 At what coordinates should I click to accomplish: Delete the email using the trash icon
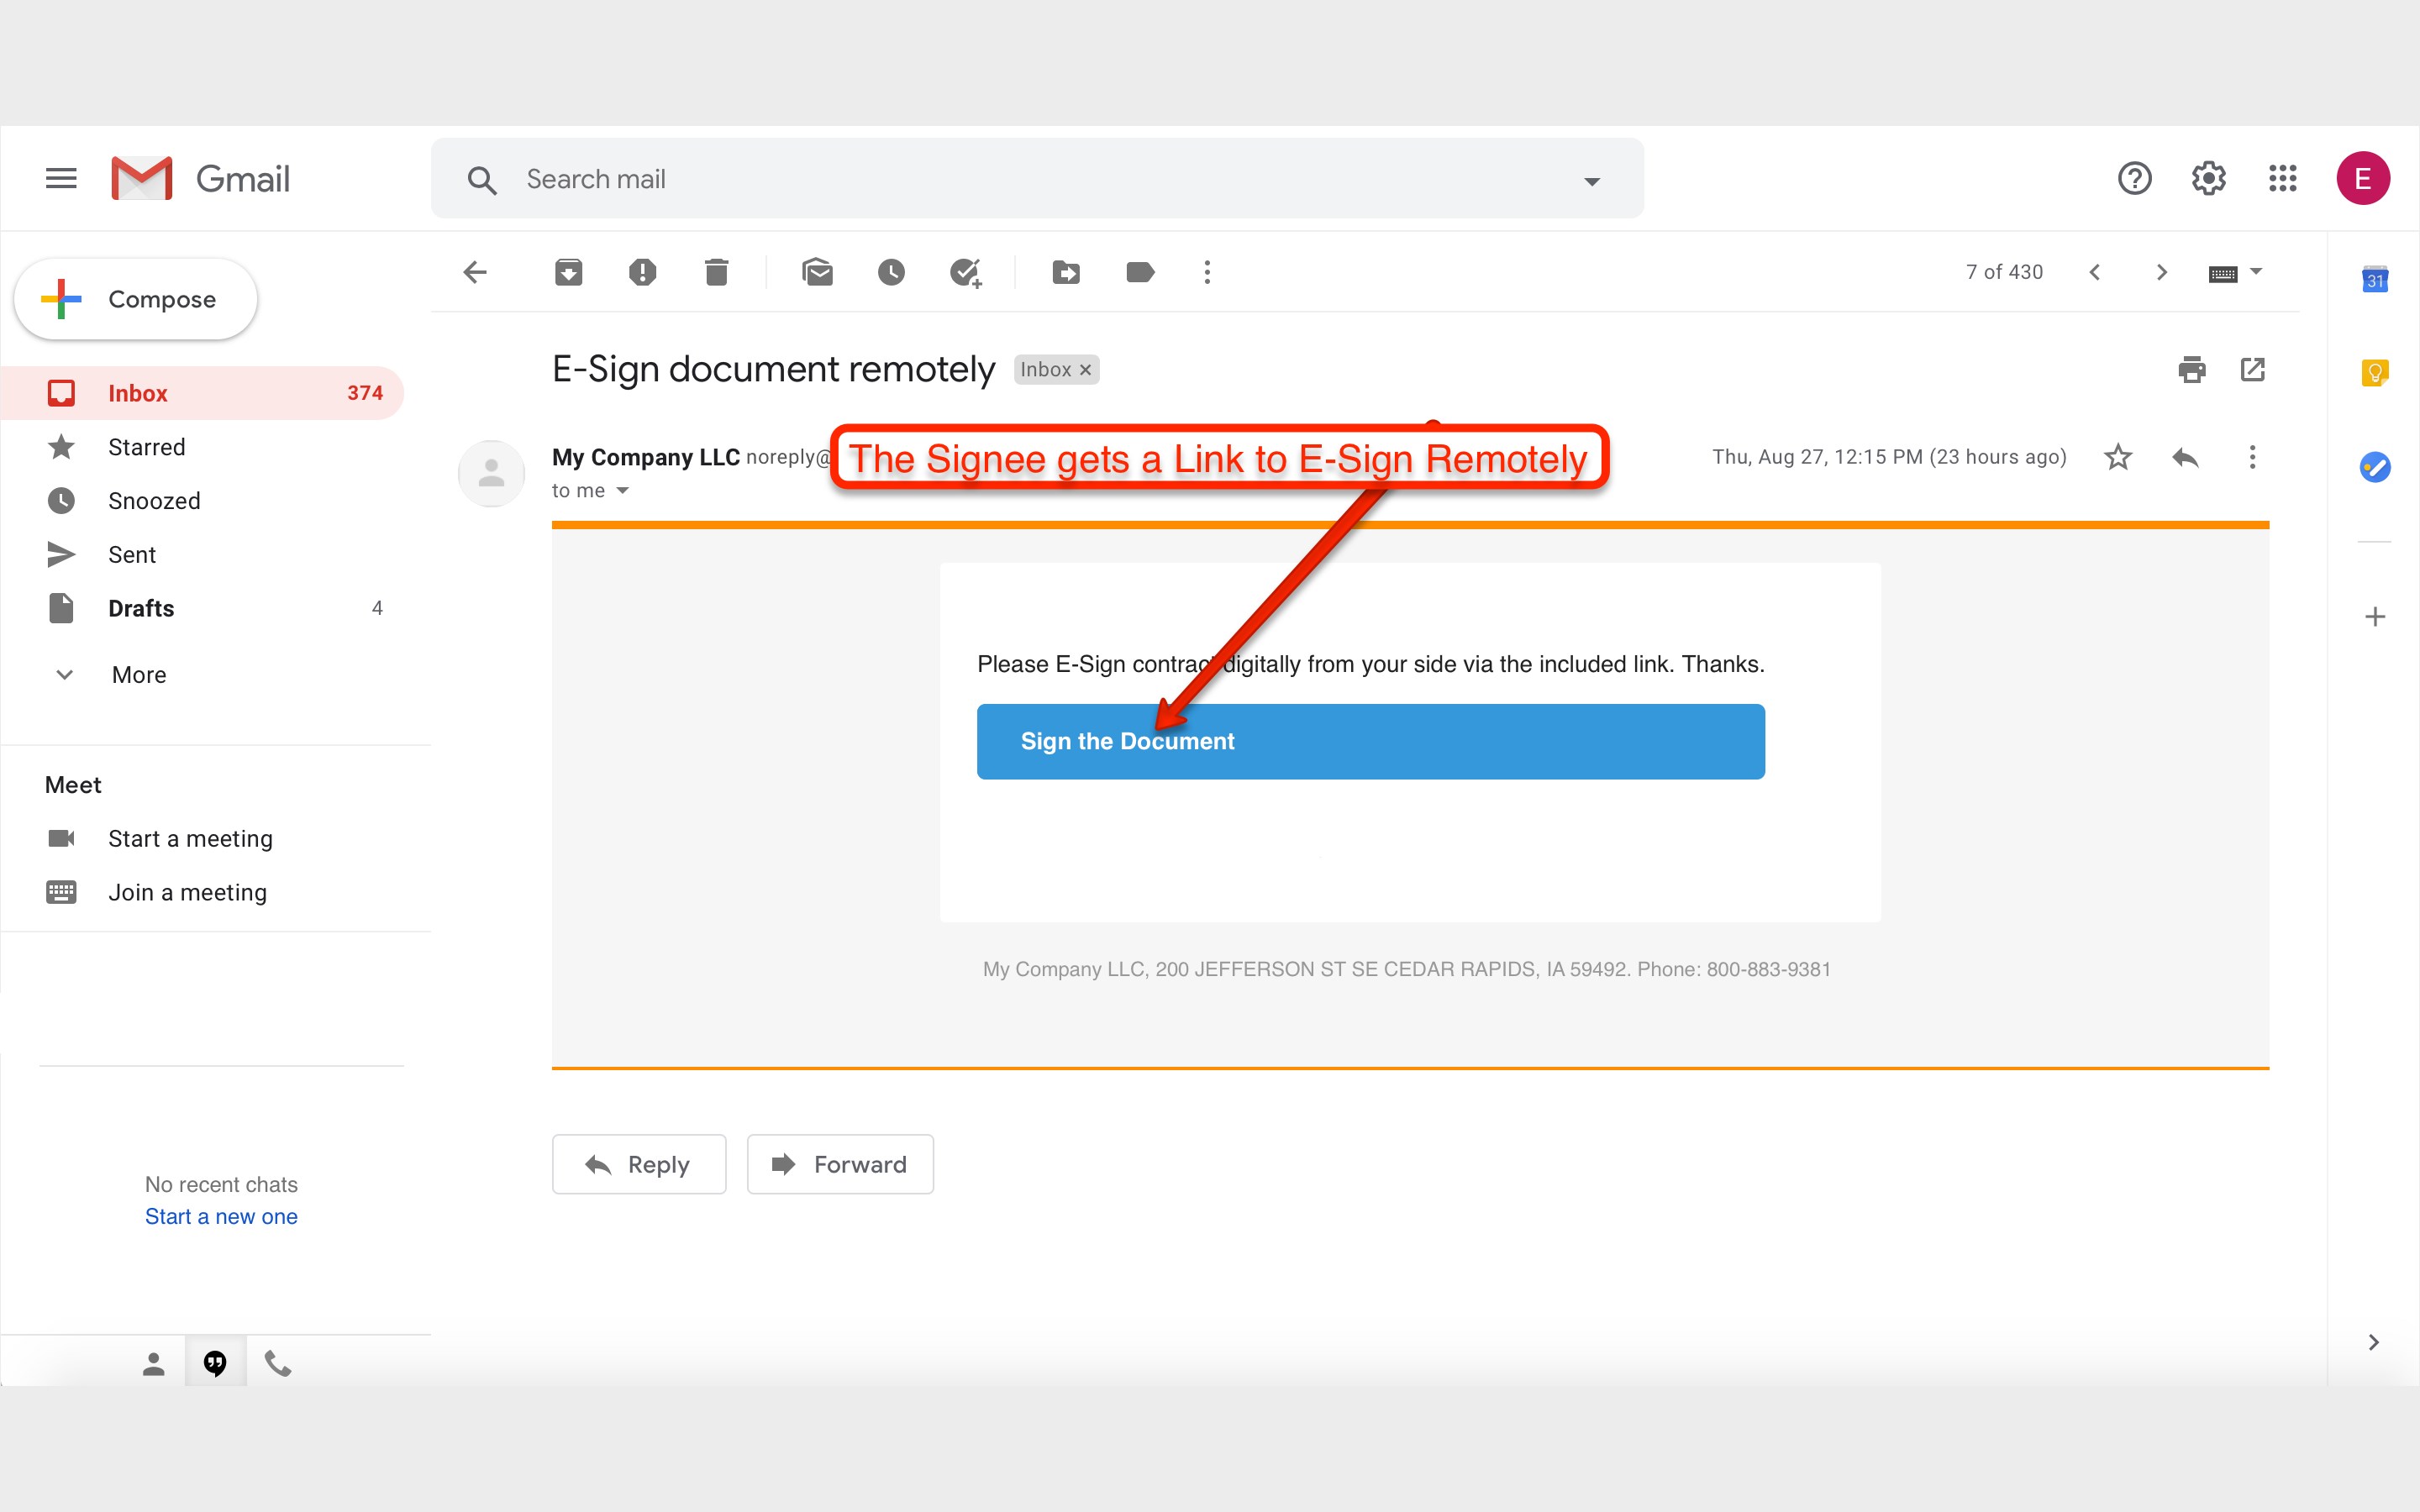pos(716,272)
